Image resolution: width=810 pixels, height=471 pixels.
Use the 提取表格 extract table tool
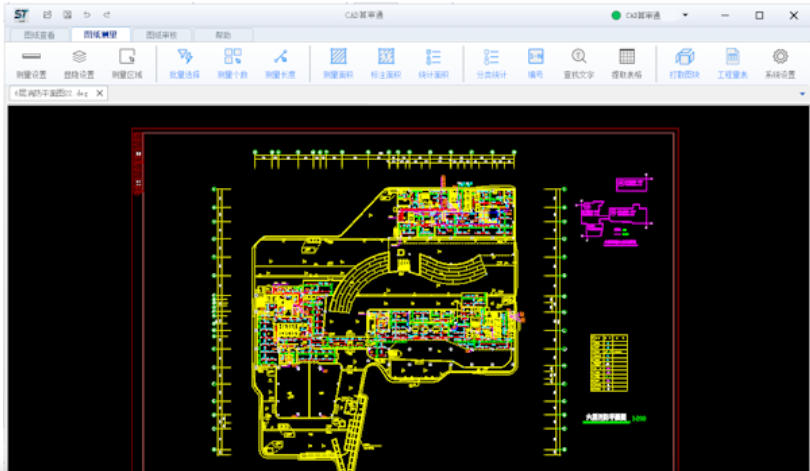[x=627, y=64]
